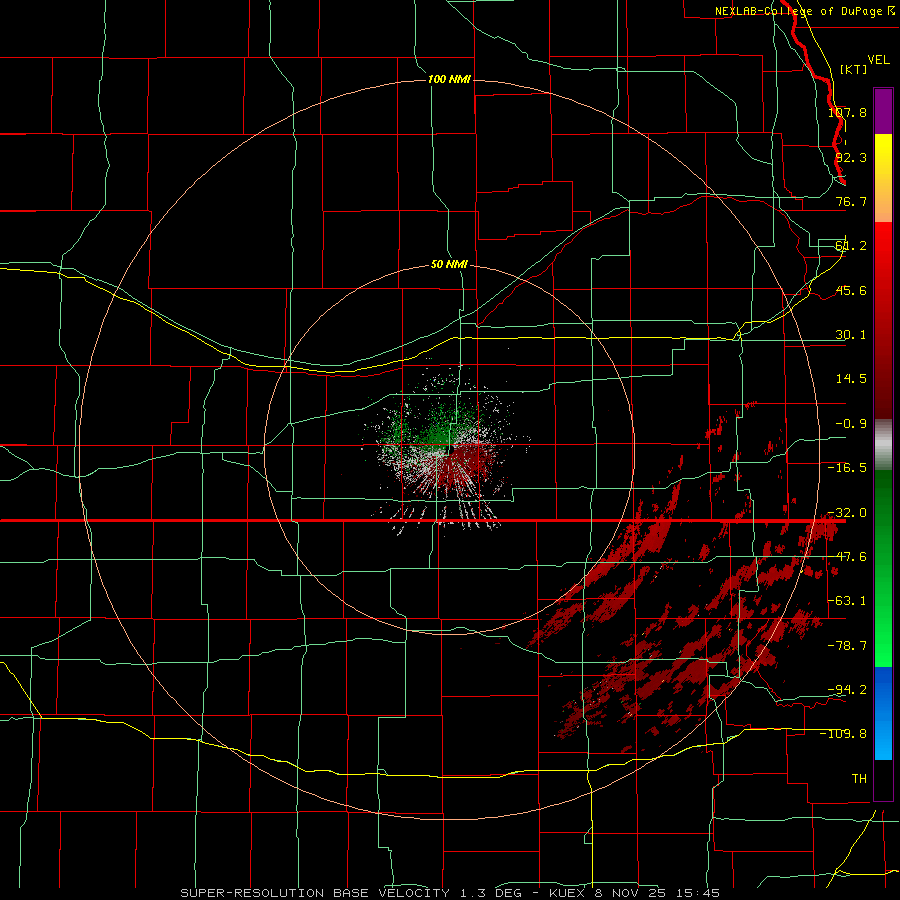Viewport: 900px width, 900px height.
Task: Click the -109.8 velocity scale value
Action: [843, 734]
